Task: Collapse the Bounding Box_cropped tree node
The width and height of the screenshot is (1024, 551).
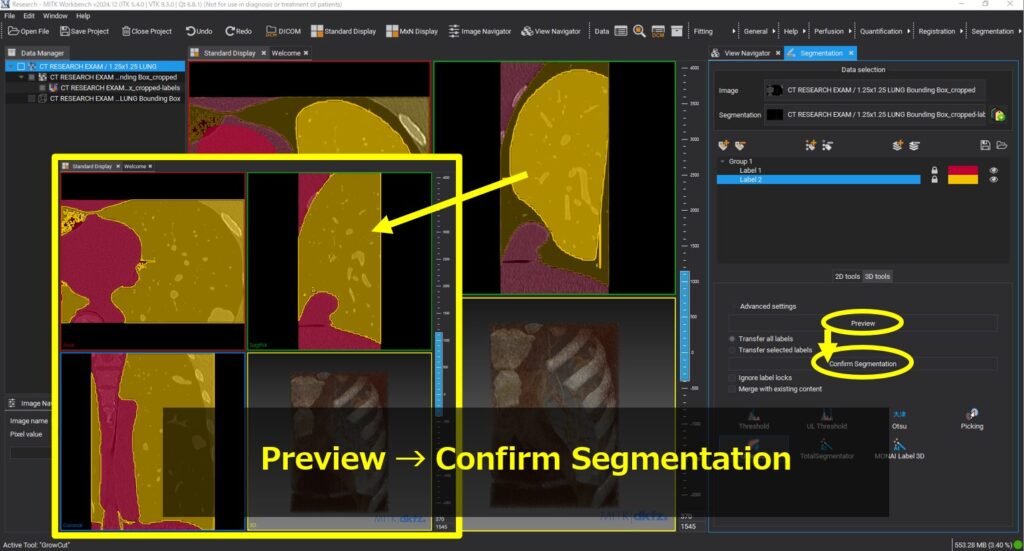Action: pyautogui.click(x=21, y=77)
